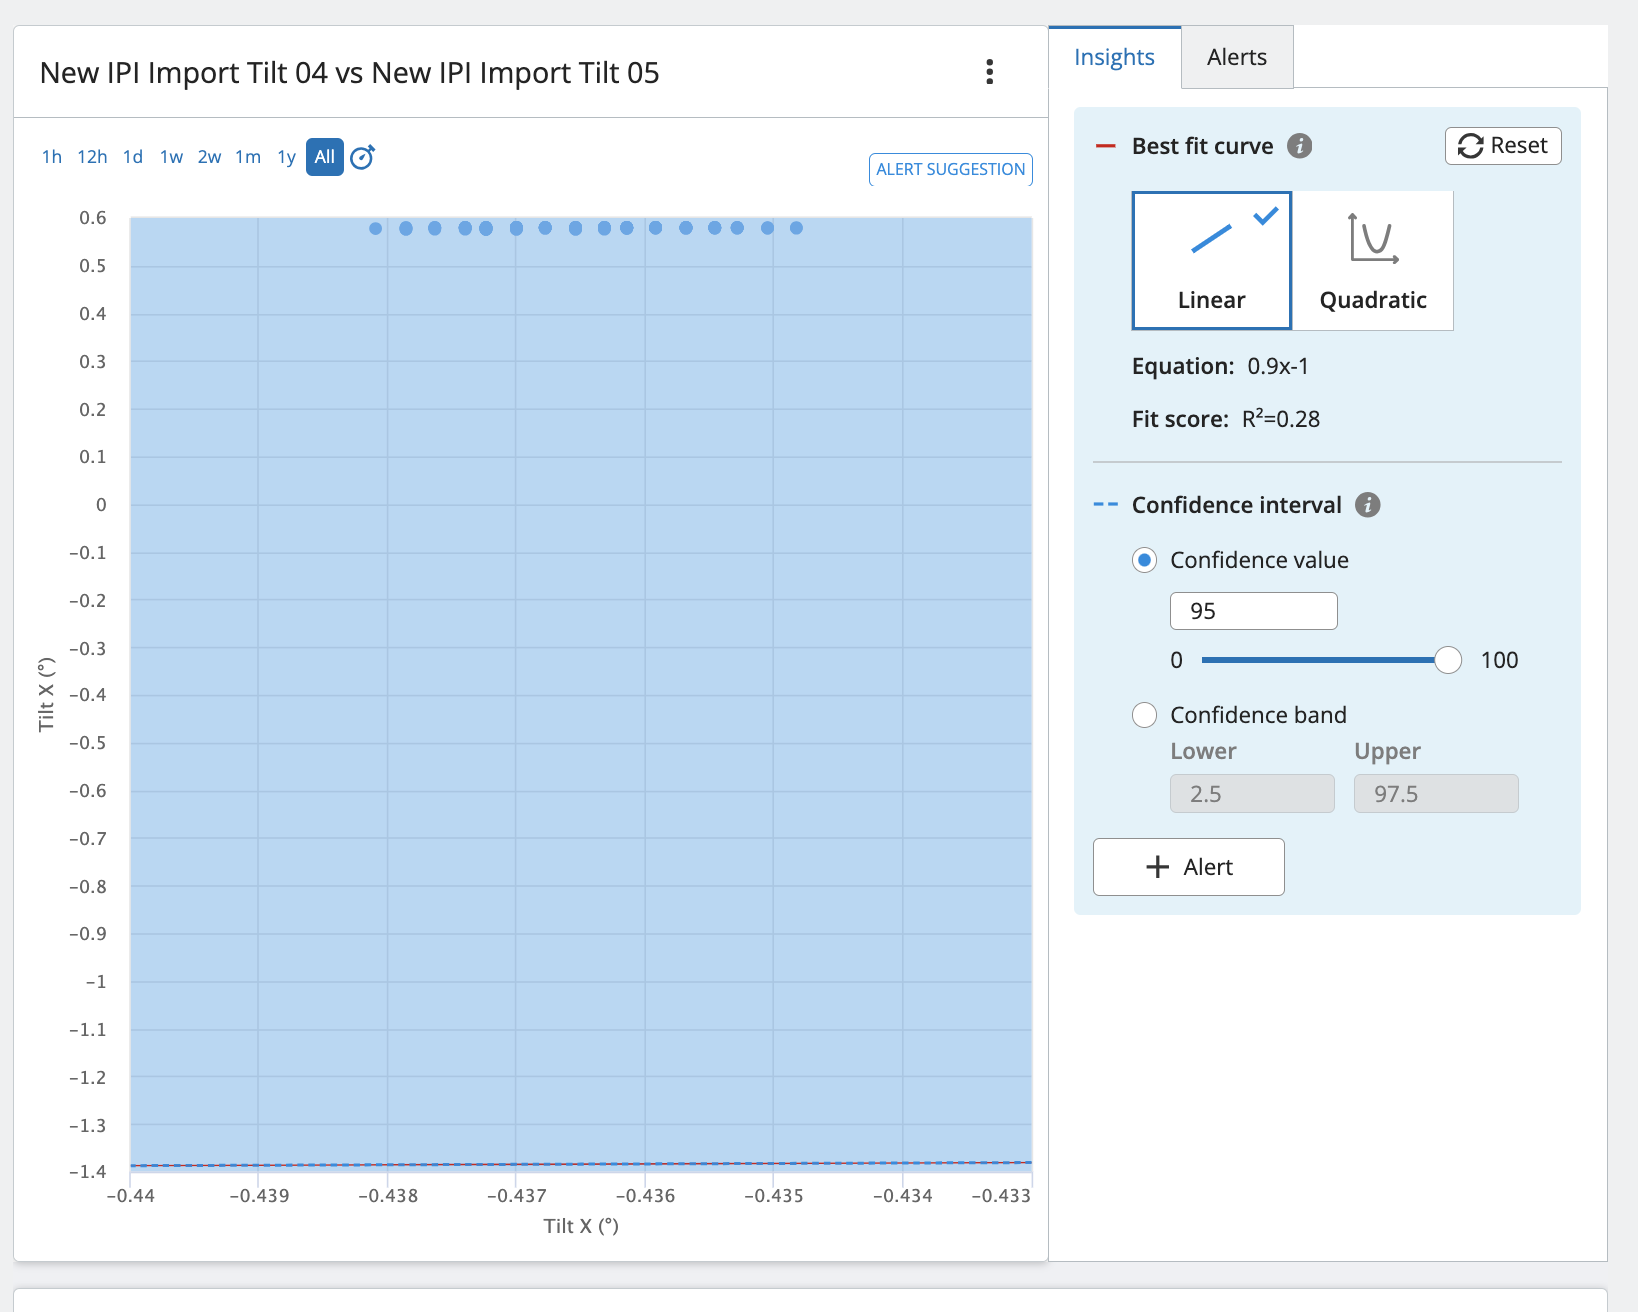1638x1312 pixels.
Task: Click the Reset button
Action: point(1502,146)
